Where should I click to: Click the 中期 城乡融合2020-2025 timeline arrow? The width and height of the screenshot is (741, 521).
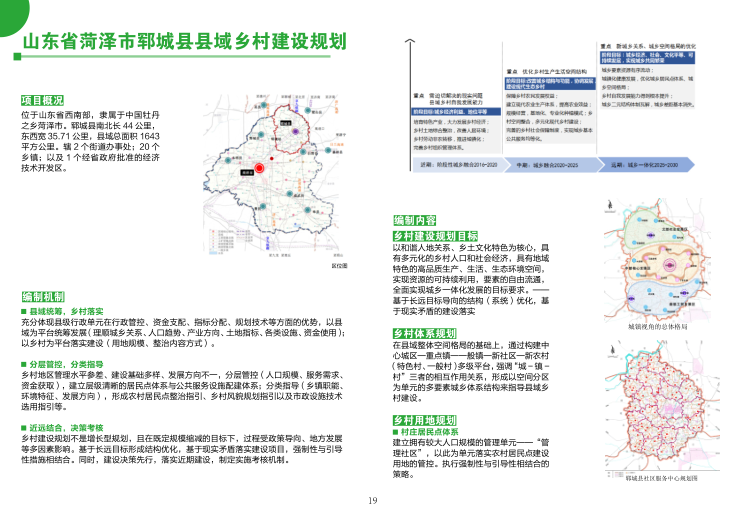coord(553,165)
